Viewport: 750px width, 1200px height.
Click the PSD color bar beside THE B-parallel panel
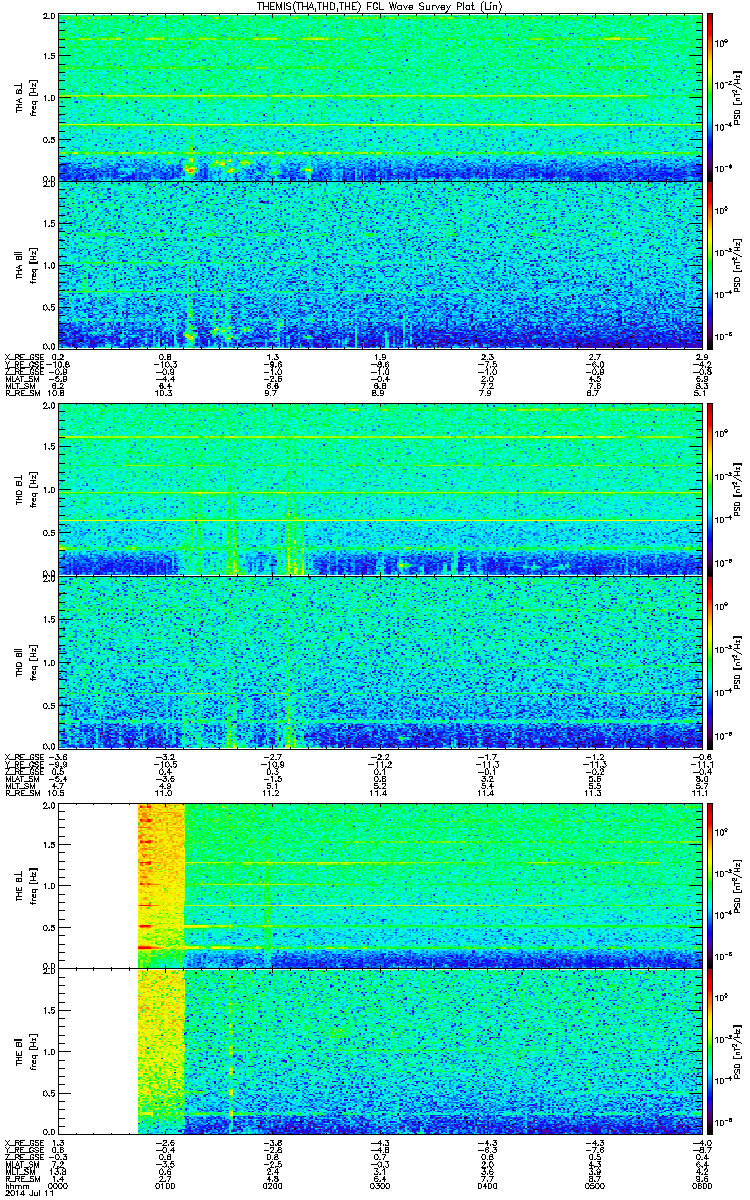[710, 1052]
